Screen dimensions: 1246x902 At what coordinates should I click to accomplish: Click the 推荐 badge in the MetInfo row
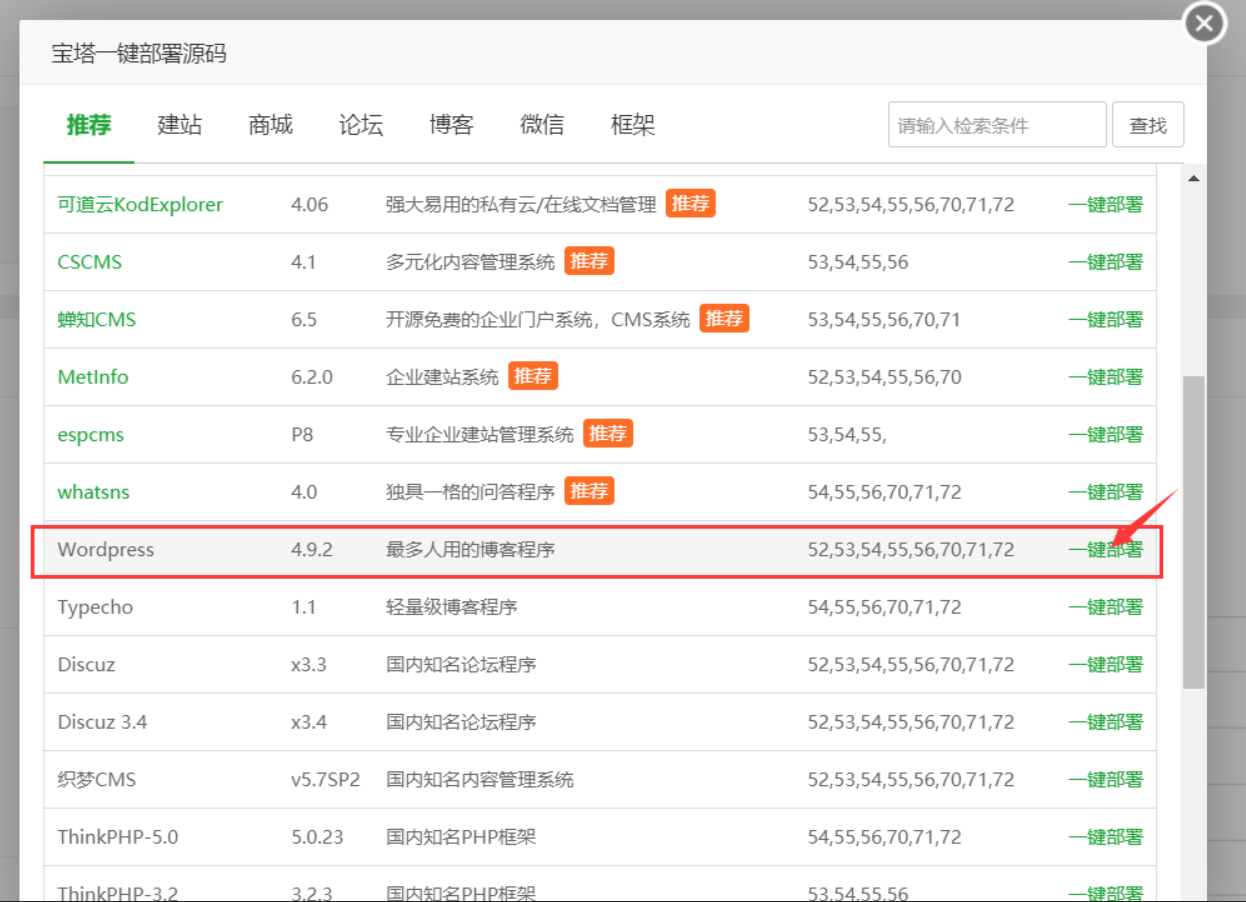pos(533,376)
